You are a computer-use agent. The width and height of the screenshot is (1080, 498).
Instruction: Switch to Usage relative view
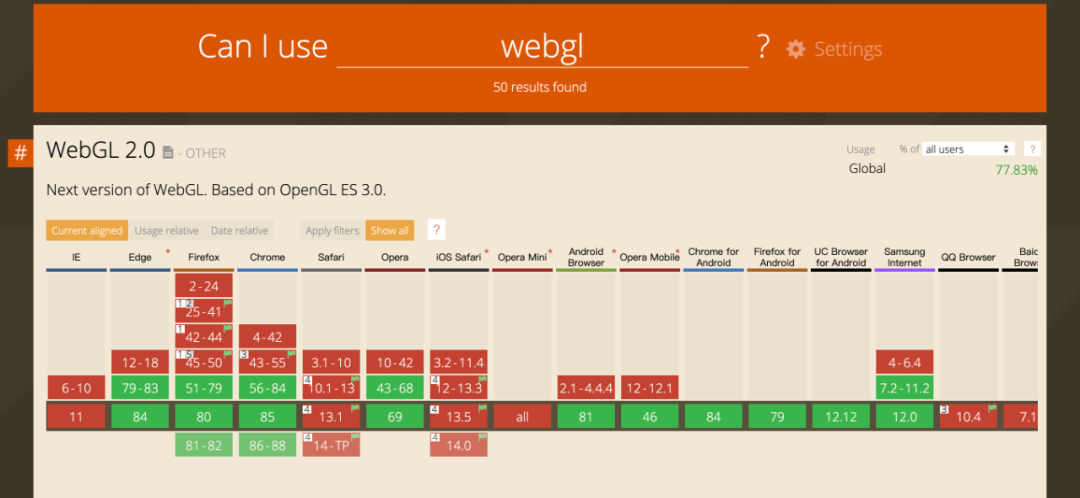point(167,231)
